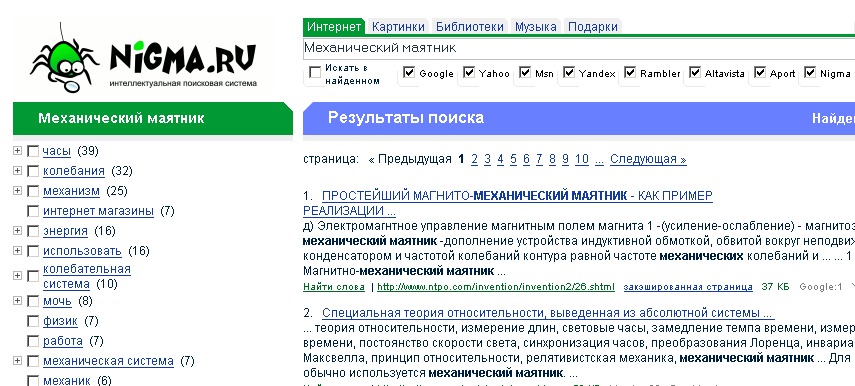855x386 pixels.
Task: Toggle the Msn search engine checkbox
Action: [525, 73]
